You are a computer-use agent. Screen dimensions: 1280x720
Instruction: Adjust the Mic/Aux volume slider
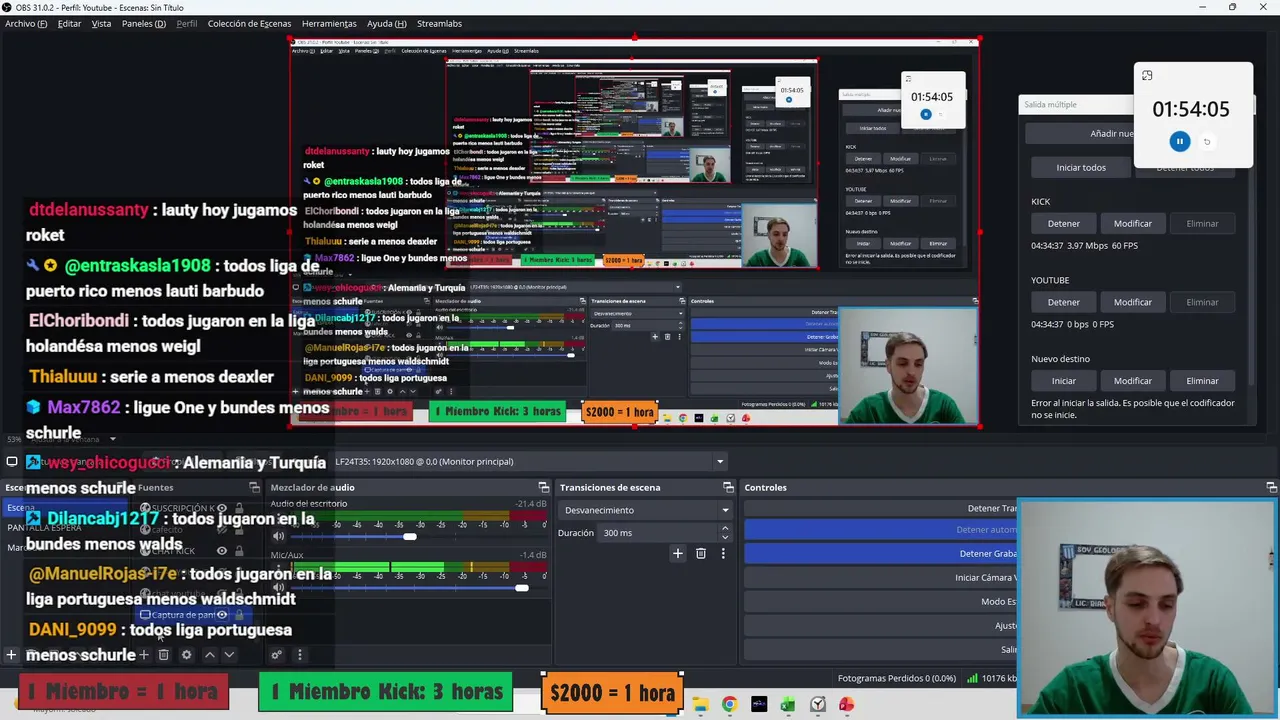[521, 588]
